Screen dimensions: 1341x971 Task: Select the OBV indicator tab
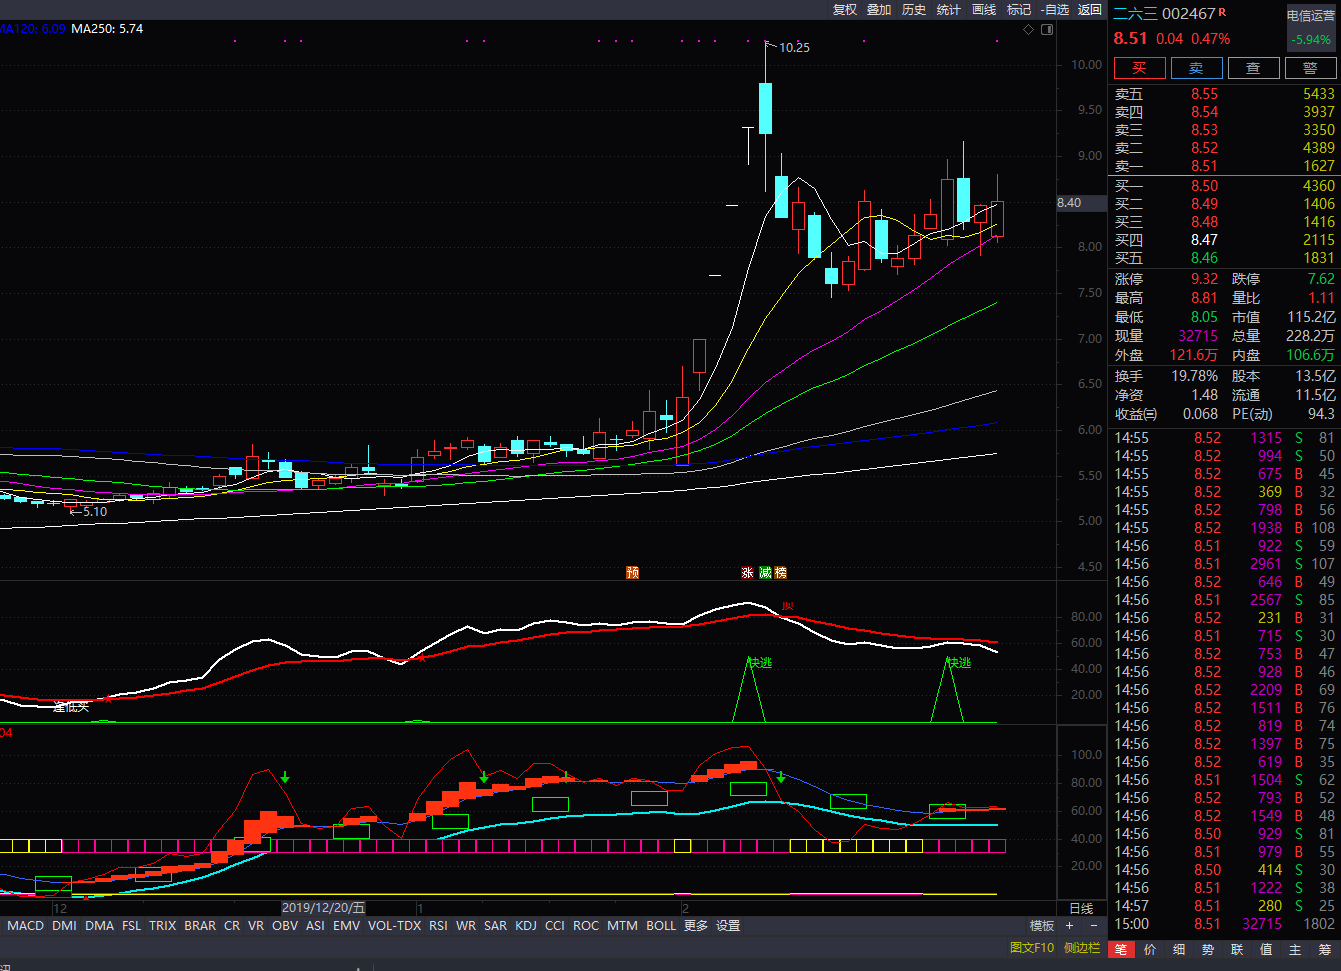(285, 926)
